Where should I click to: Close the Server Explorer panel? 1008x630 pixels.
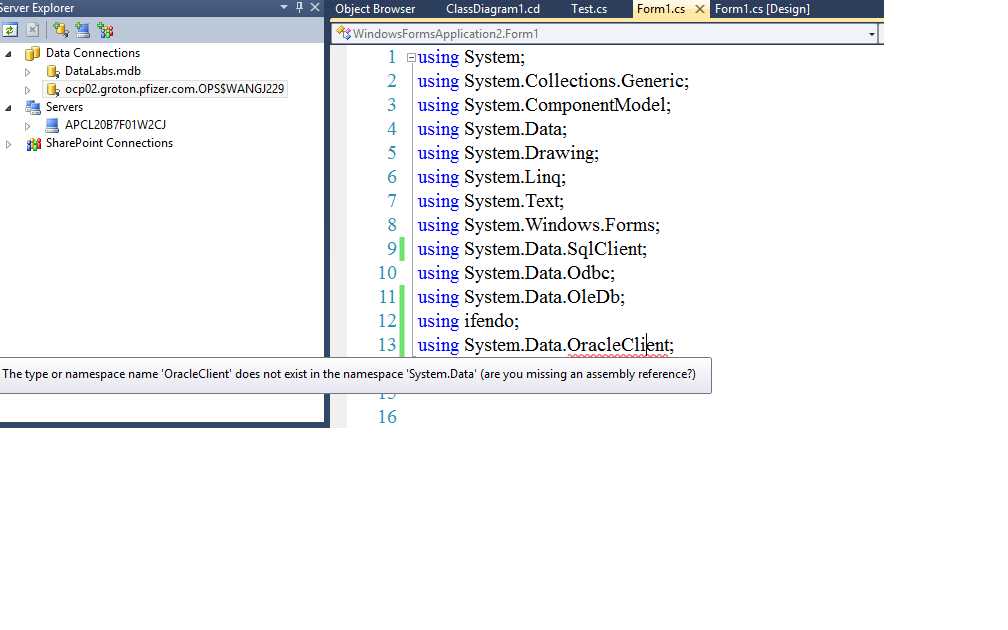[x=315, y=7]
